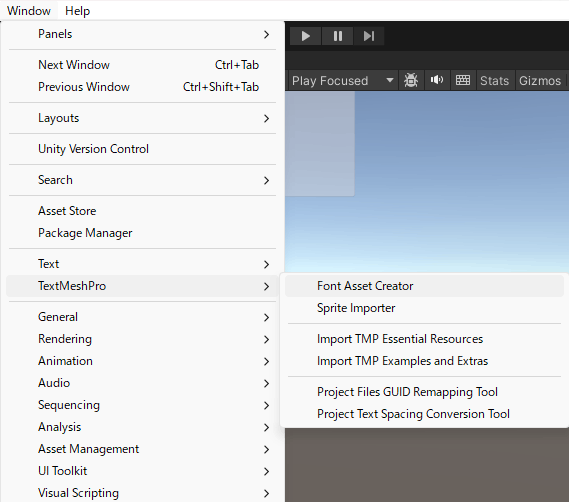569x502 pixels.
Task: Start Play mode with the play button
Action: 306,36
